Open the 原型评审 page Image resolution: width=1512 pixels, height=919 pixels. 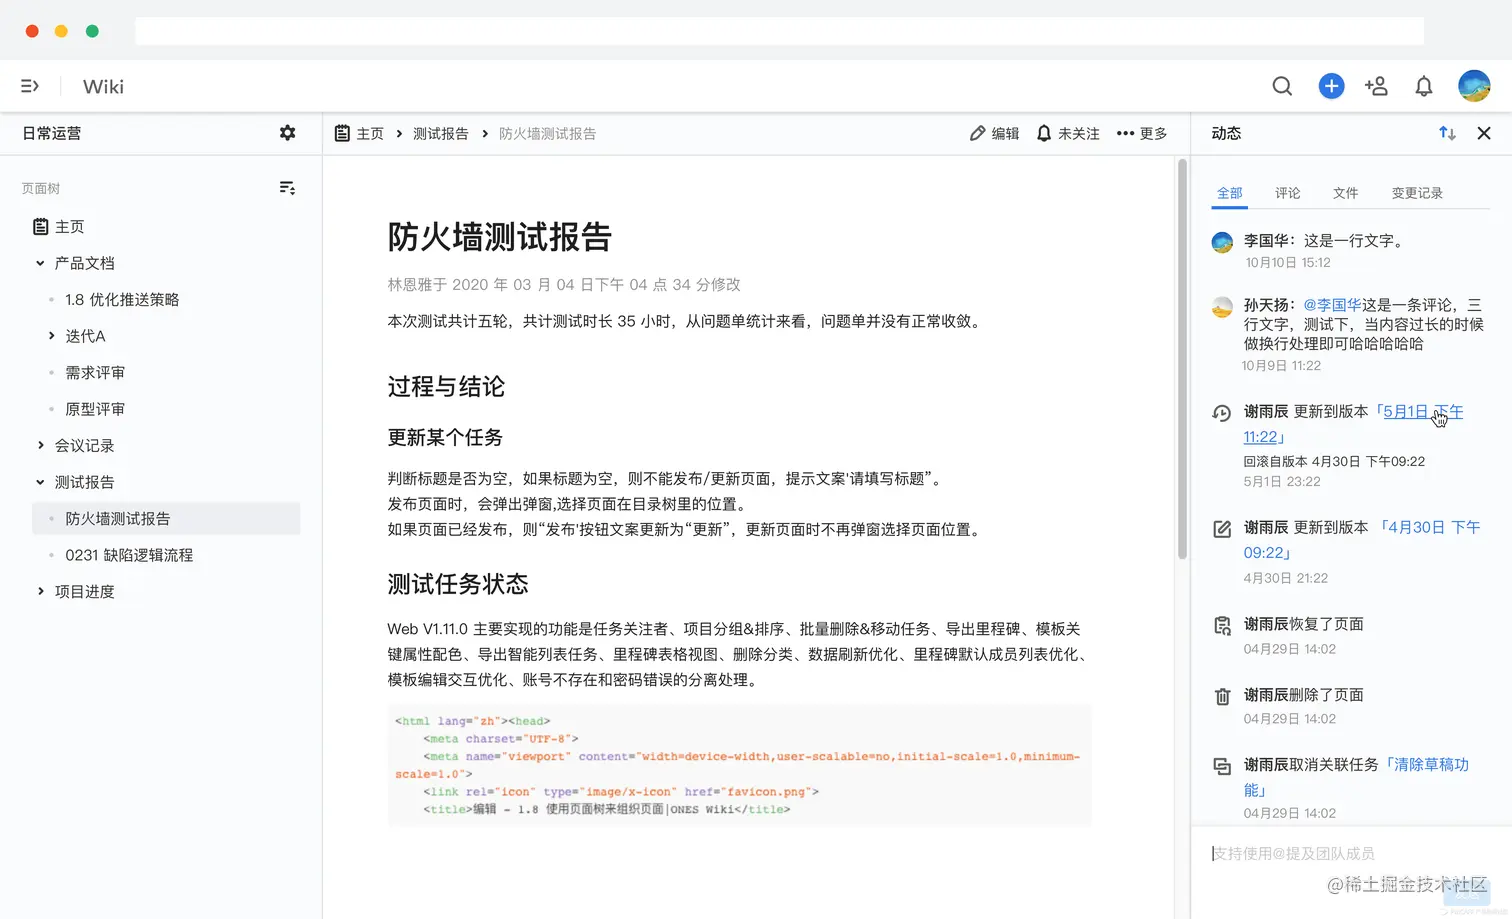point(95,409)
